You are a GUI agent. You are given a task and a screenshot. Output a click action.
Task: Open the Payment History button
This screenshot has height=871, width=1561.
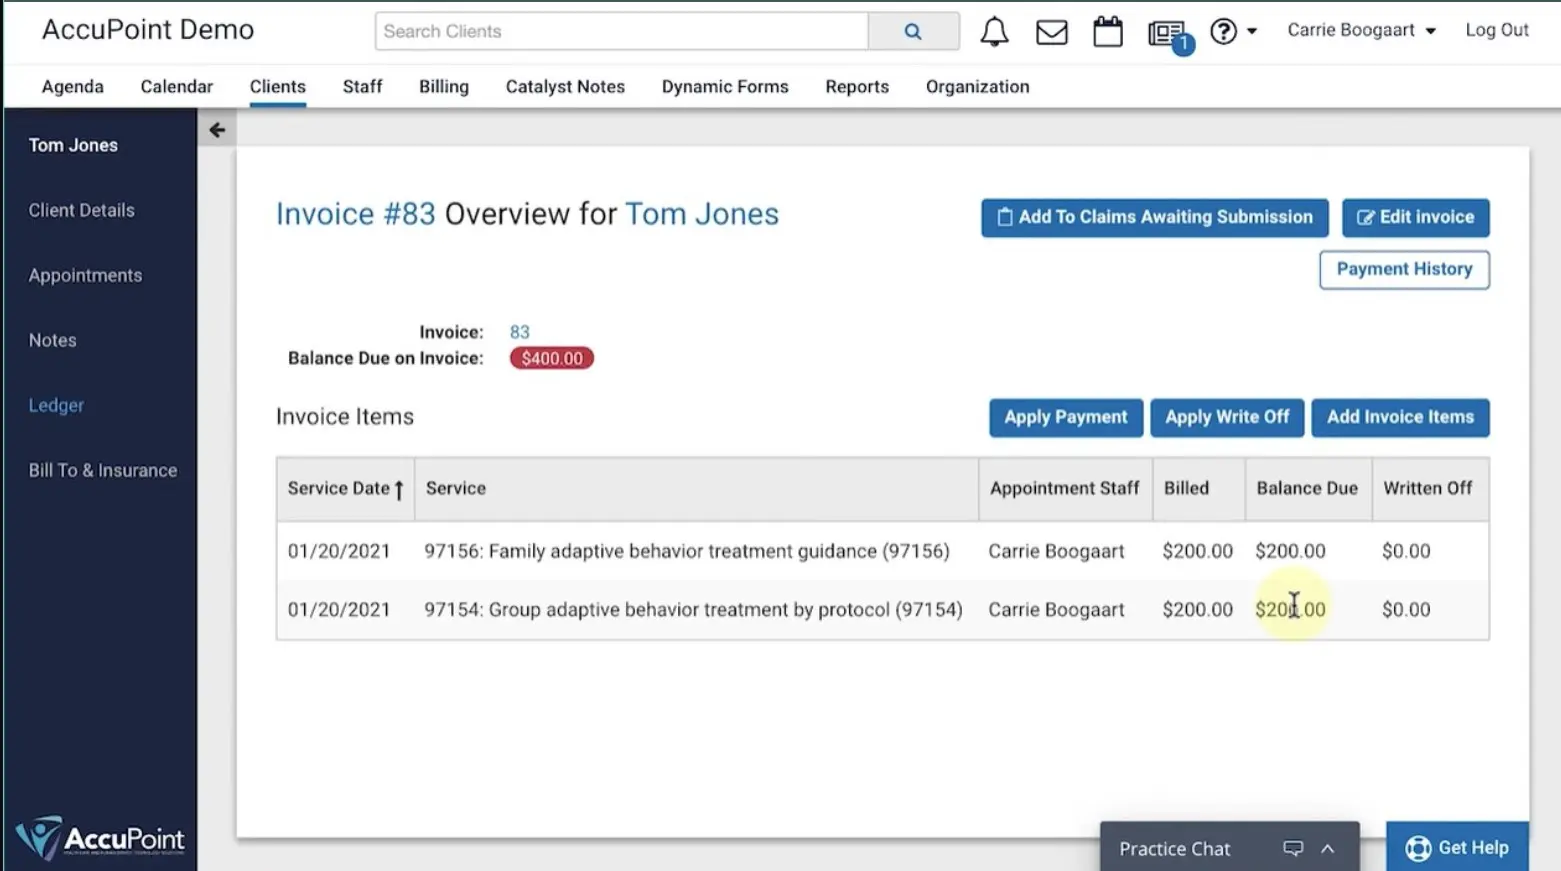(1403, 269)
